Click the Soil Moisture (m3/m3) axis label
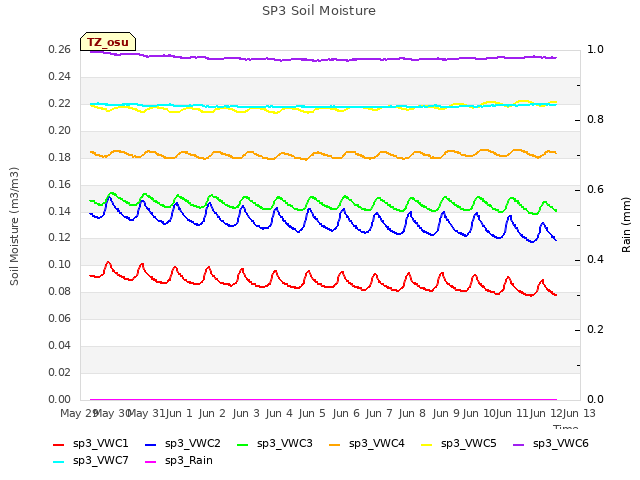 point(14,226)
